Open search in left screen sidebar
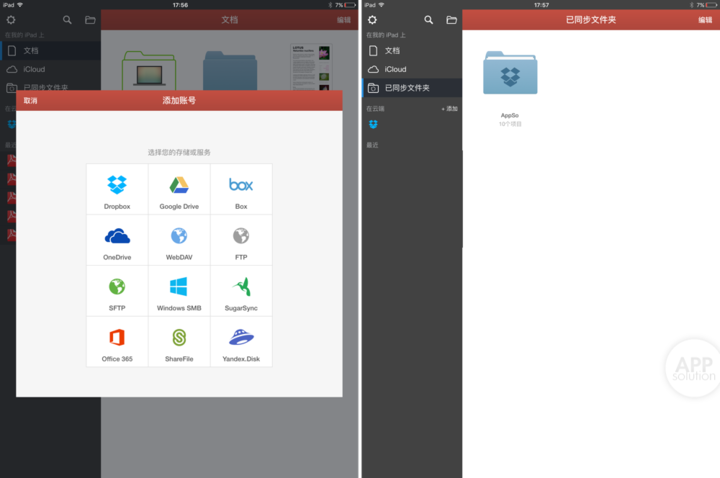Viewport: 720px width, 478px height. pos(67,20)
